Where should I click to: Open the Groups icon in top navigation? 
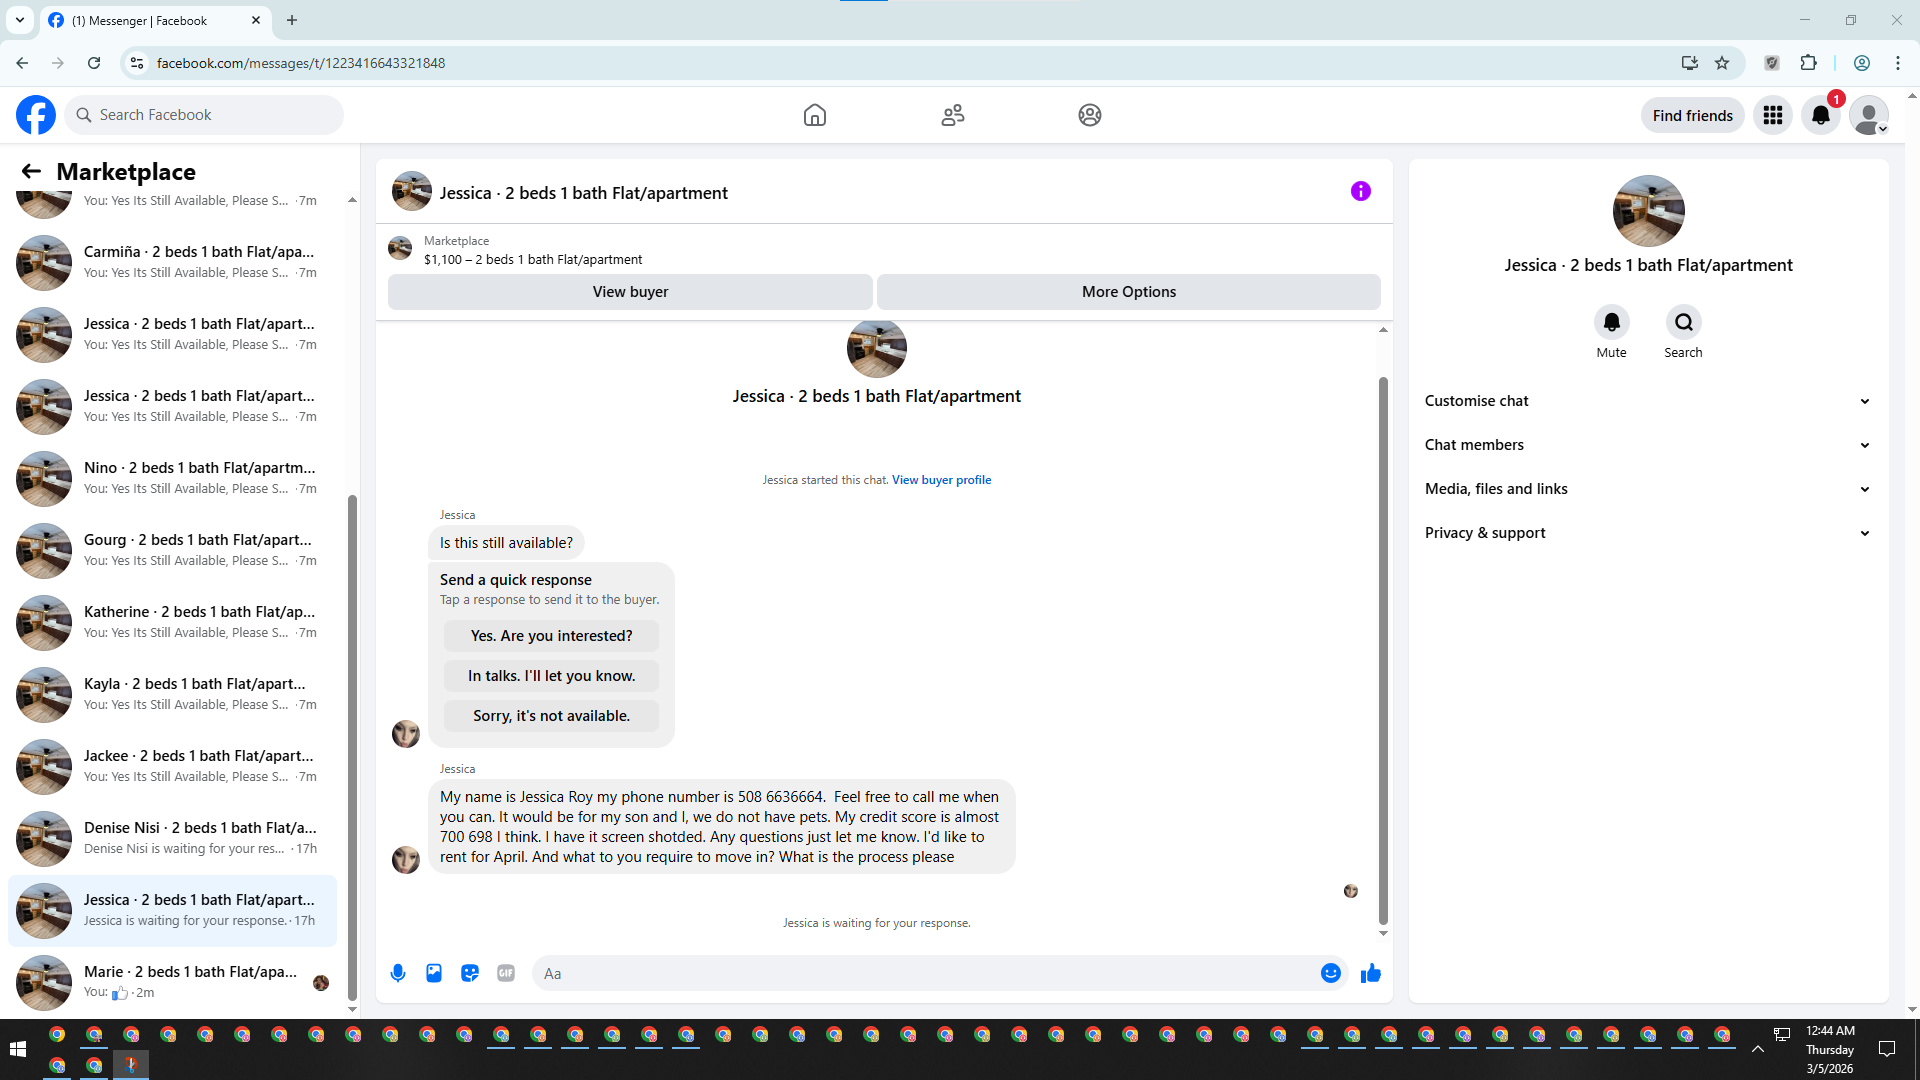point(1090,115)
